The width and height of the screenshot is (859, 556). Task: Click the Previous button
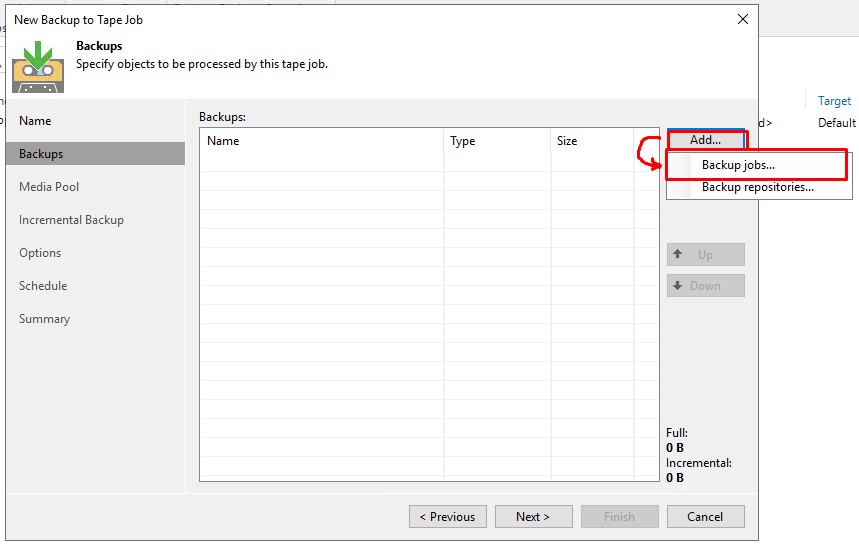[x=447, y=517]
